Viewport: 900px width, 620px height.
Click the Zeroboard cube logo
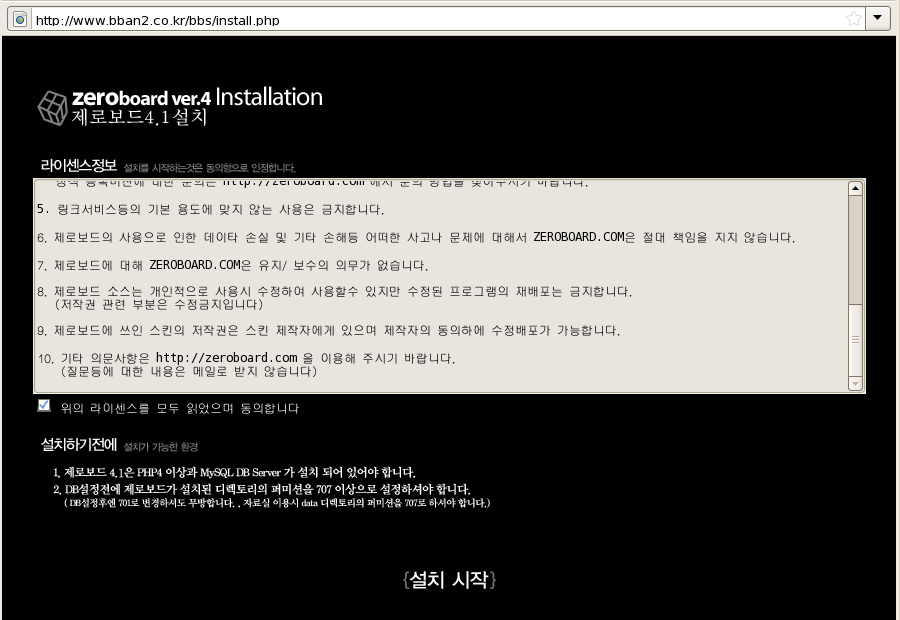click(x=53, y=107)
